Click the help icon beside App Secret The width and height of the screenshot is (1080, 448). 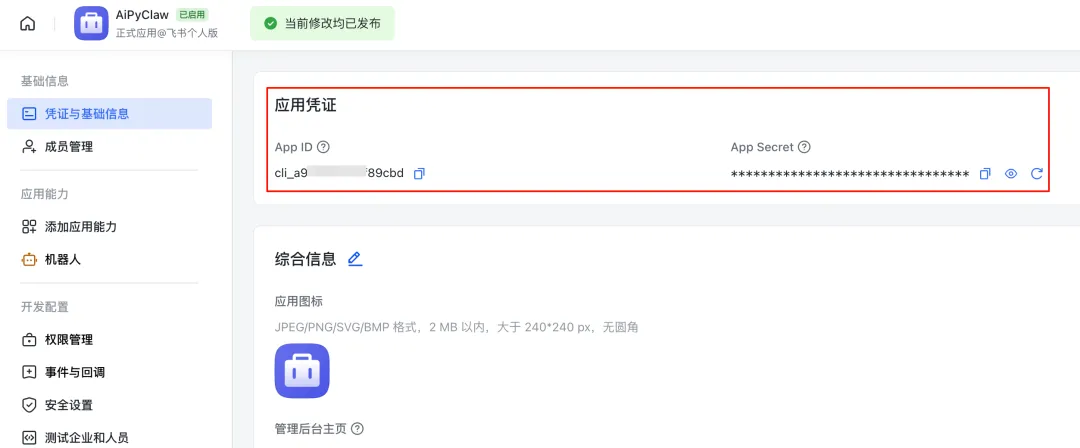tap(804, 147)
